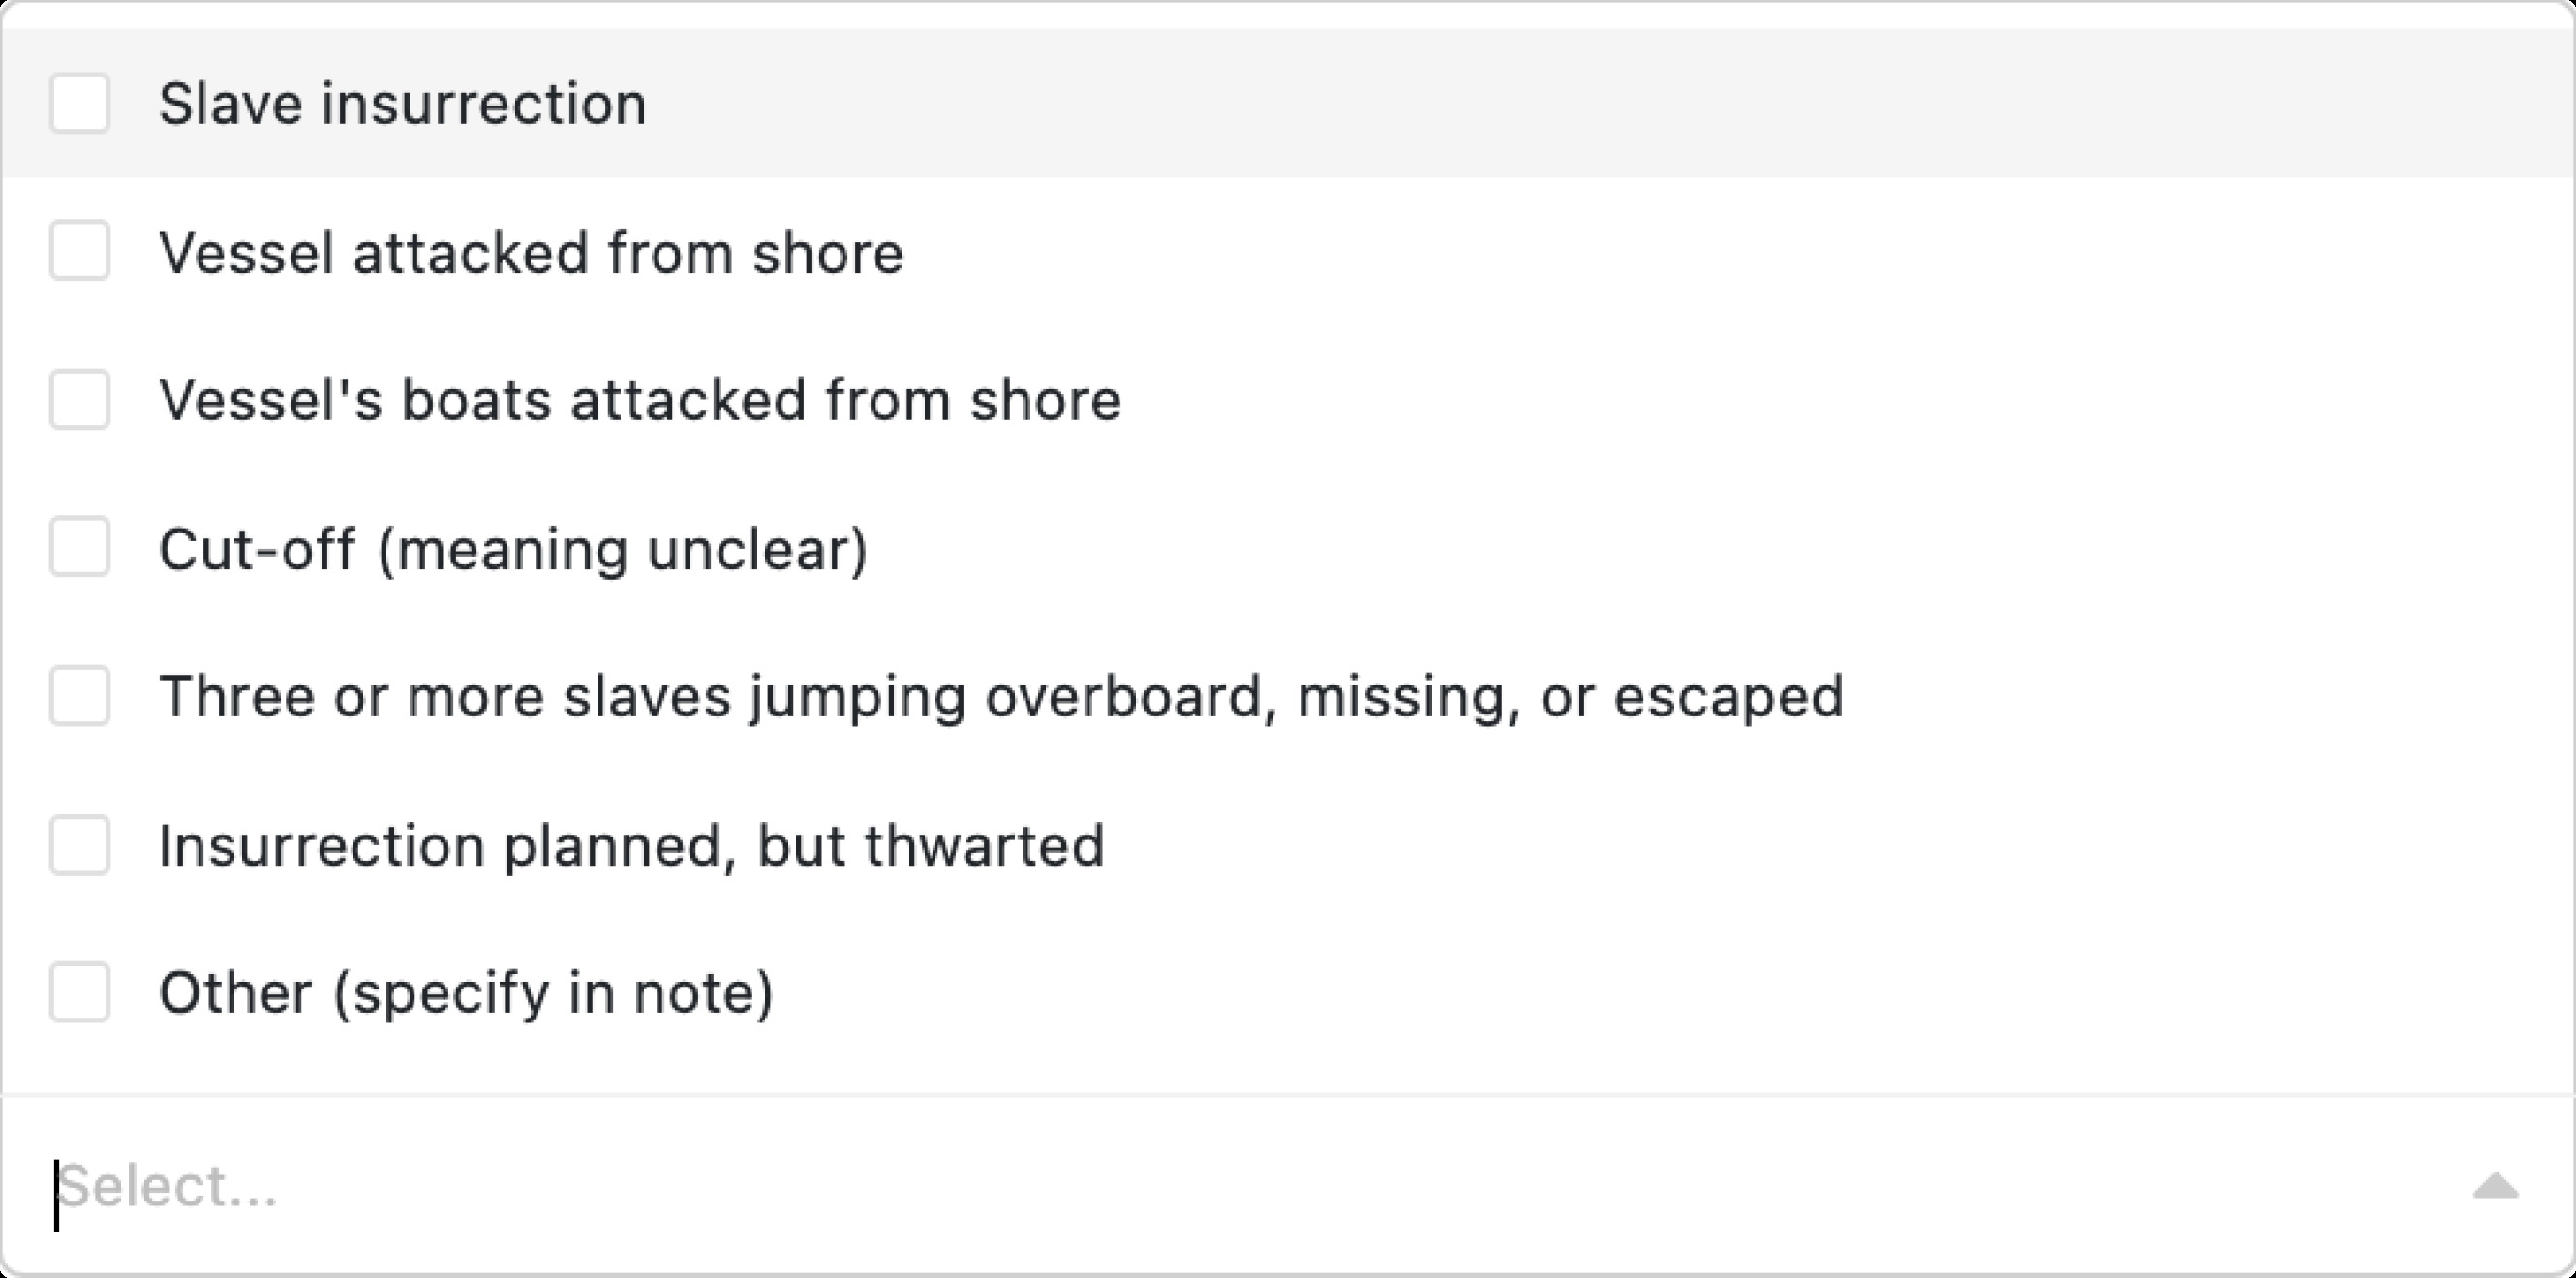Tick the Insurrection planned, but thwarted checkbox
Image resolution: width=2576 pixels, height=1278 pixels.
[80, 845]
